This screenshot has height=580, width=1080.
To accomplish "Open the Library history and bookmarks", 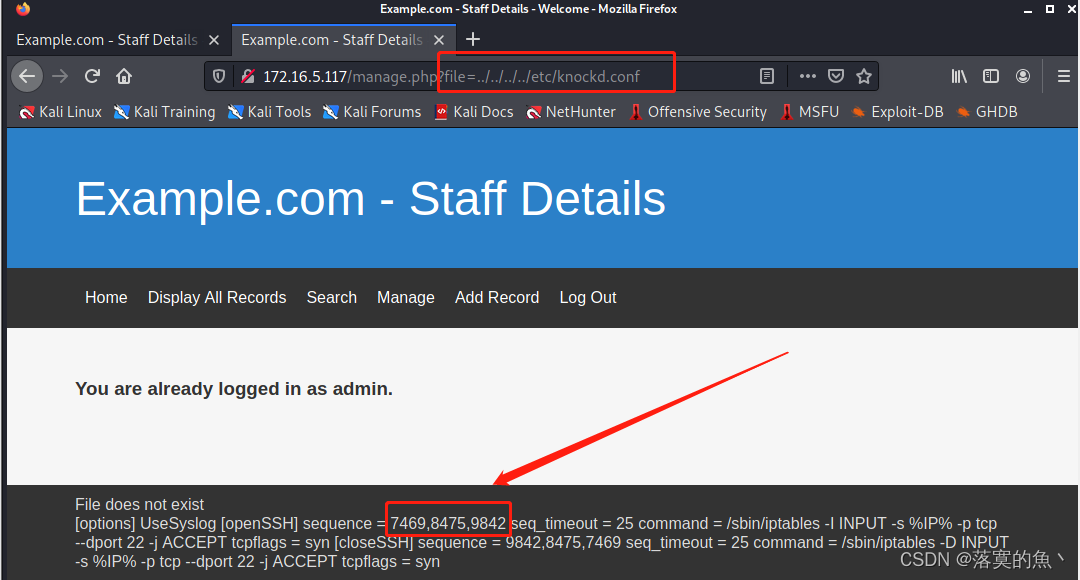I will [x=959, y=76].
